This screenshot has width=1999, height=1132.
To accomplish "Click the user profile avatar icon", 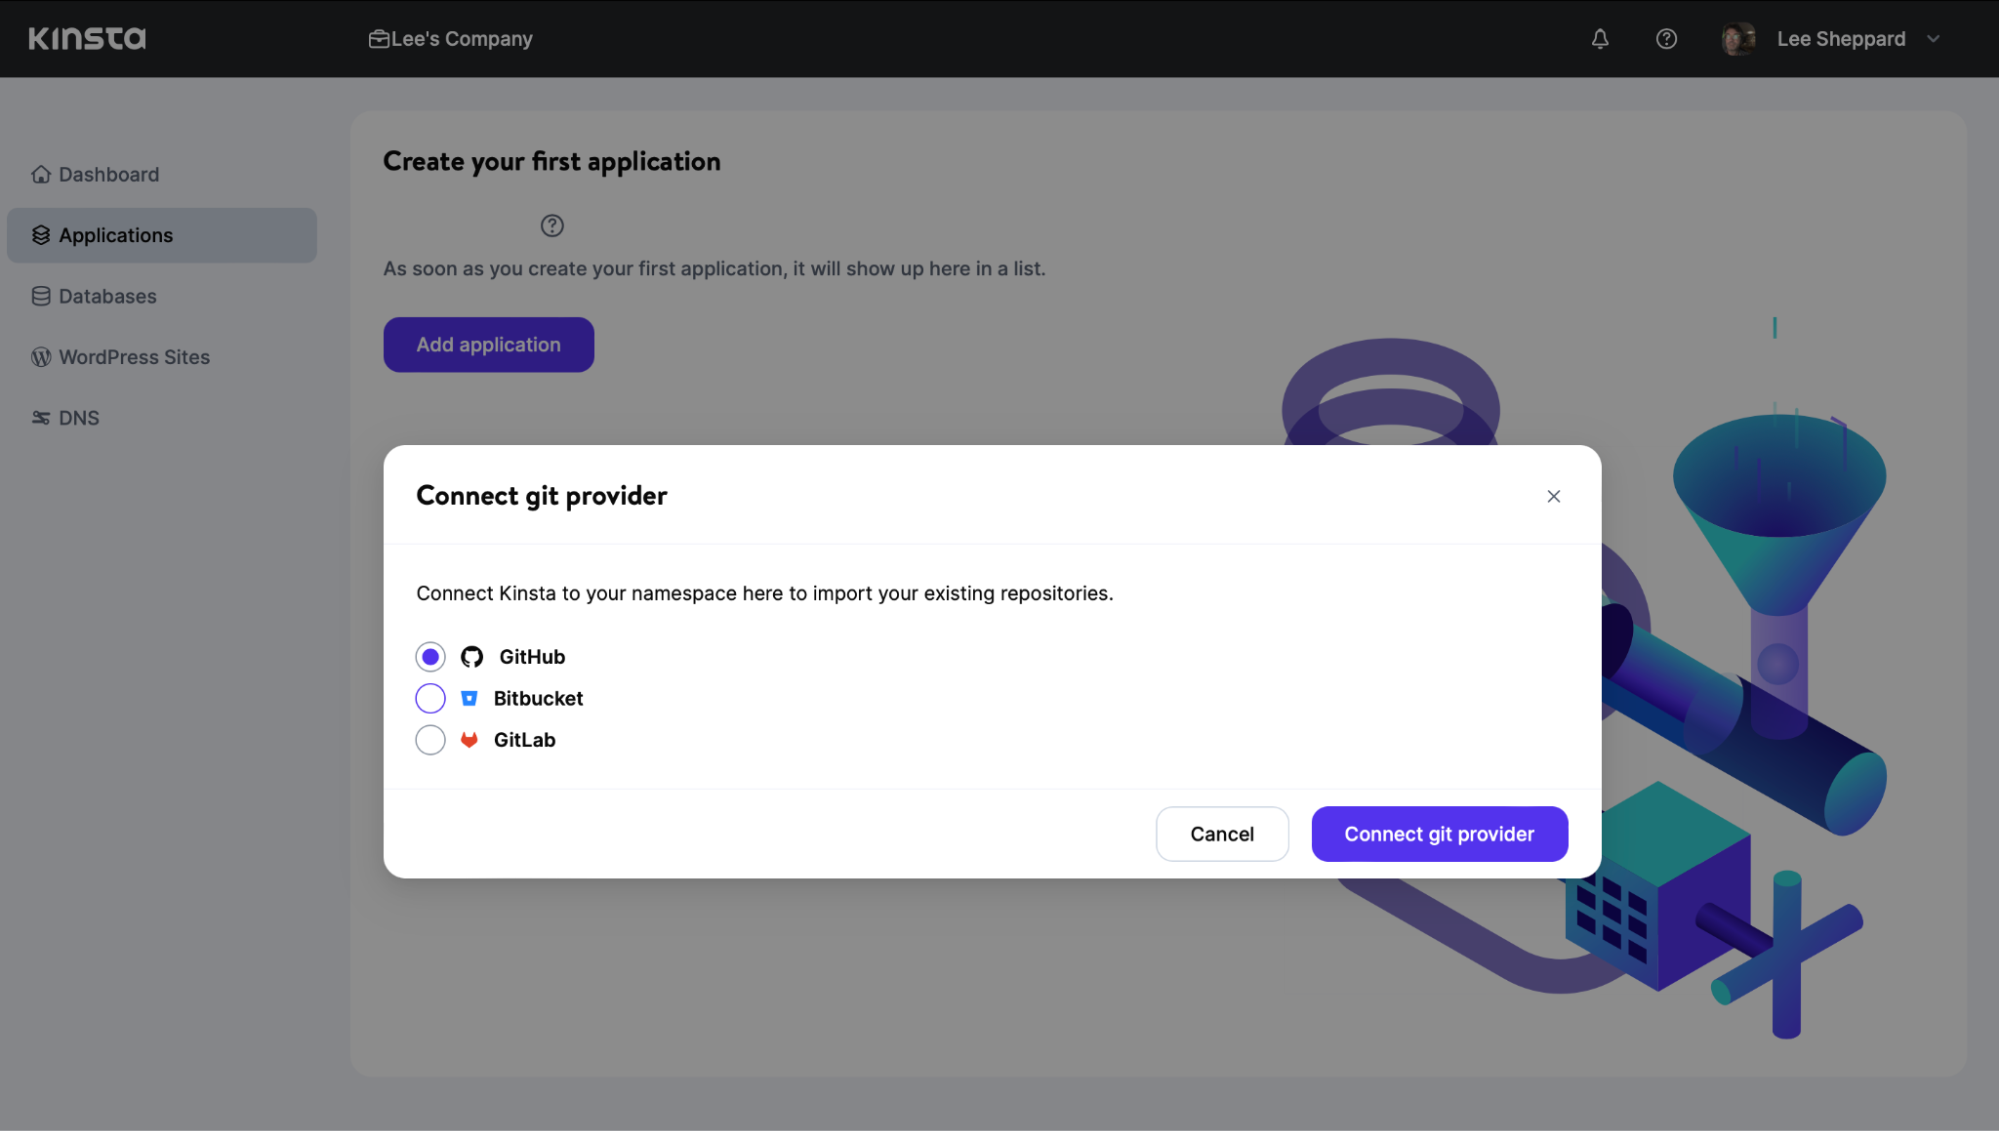I will (1741, 37).
